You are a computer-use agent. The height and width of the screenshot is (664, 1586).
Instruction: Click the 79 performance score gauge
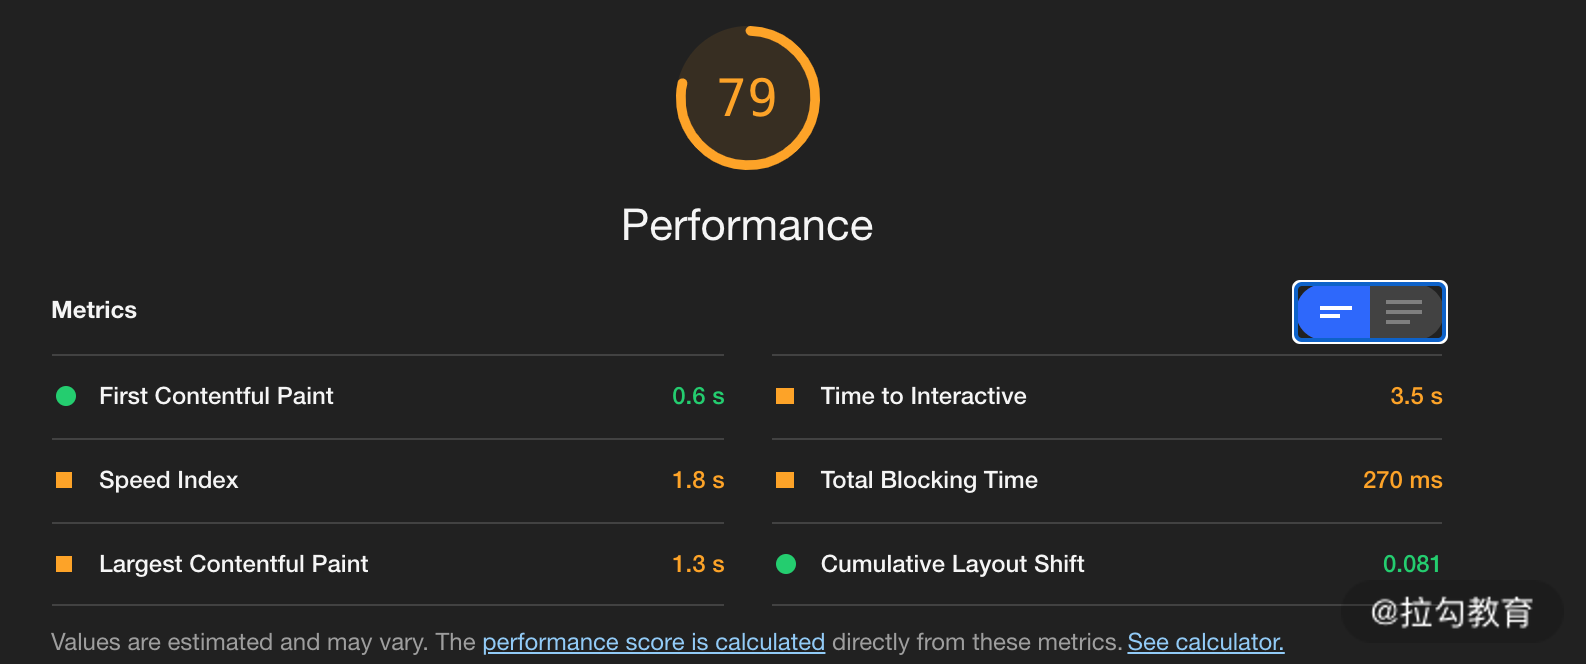point(748,98)
